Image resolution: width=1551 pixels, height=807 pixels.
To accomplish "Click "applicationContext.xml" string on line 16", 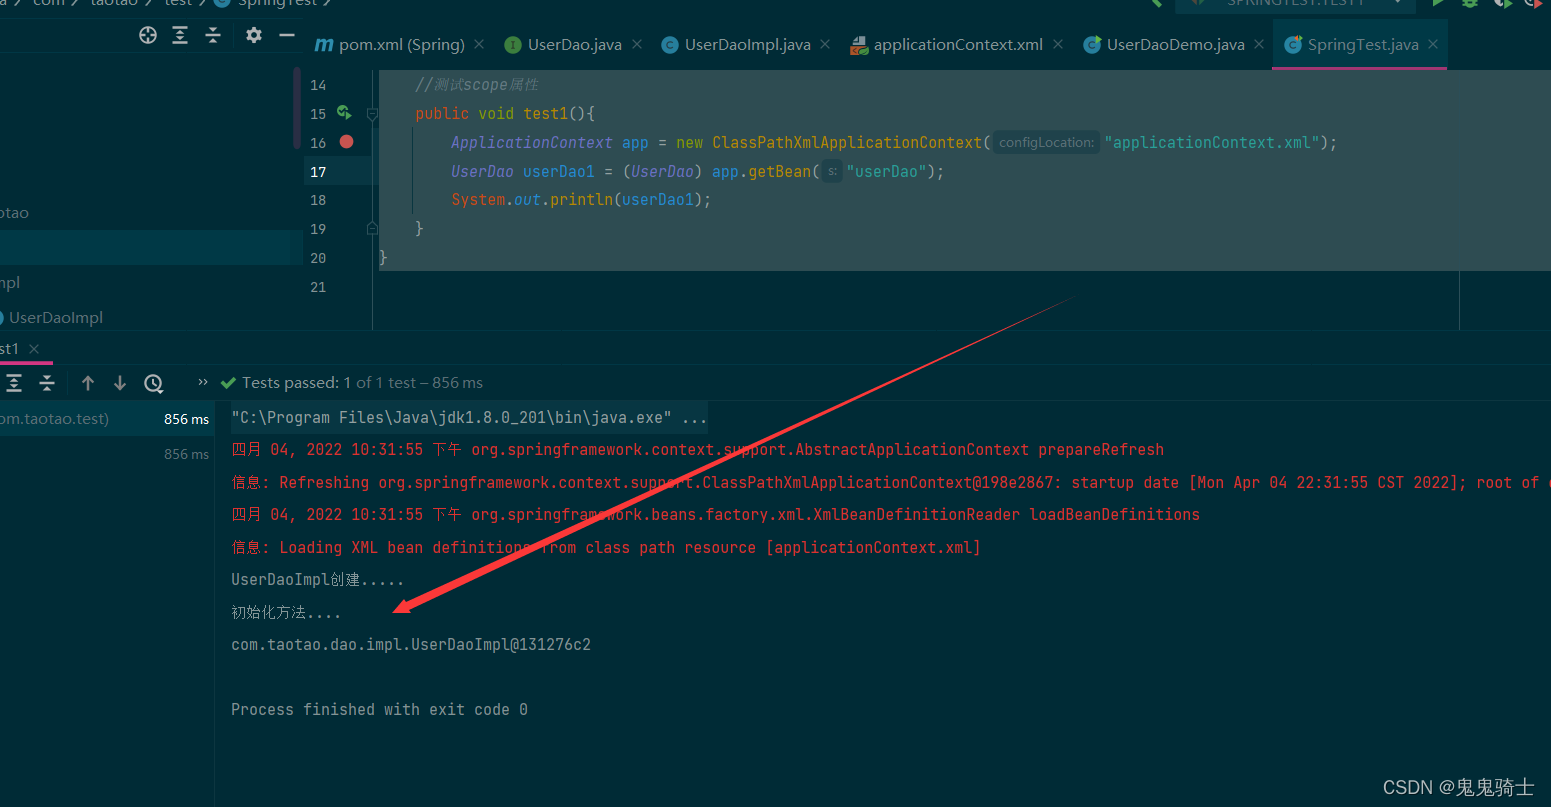I will 1213,142.
